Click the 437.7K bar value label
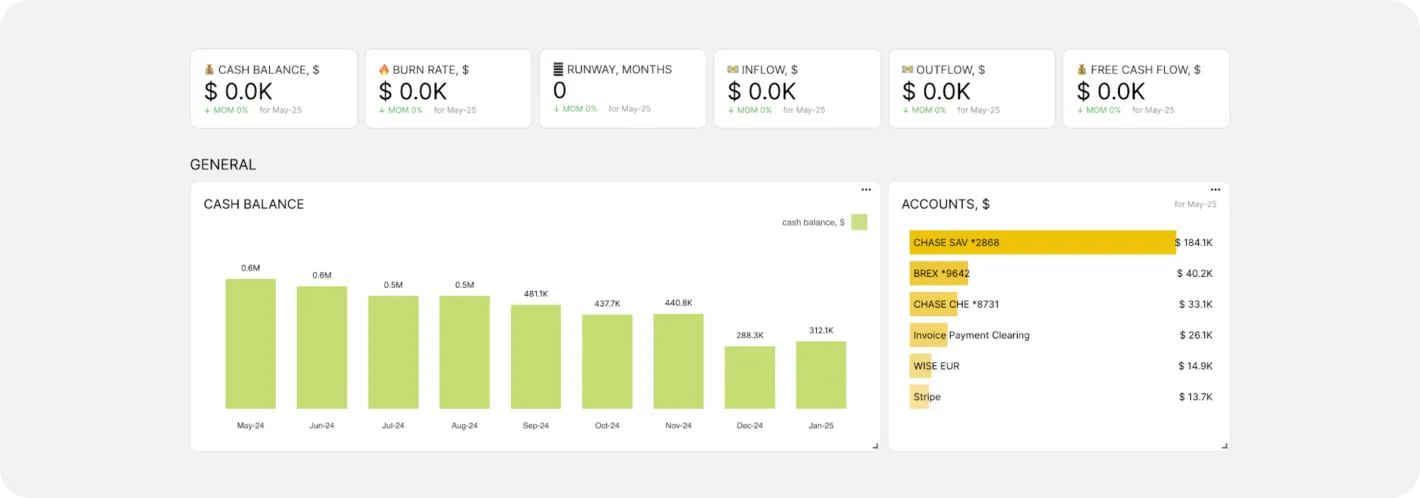Image resolution: width=1420 pixels, height=498 pixels. click(x=607, y=303)
